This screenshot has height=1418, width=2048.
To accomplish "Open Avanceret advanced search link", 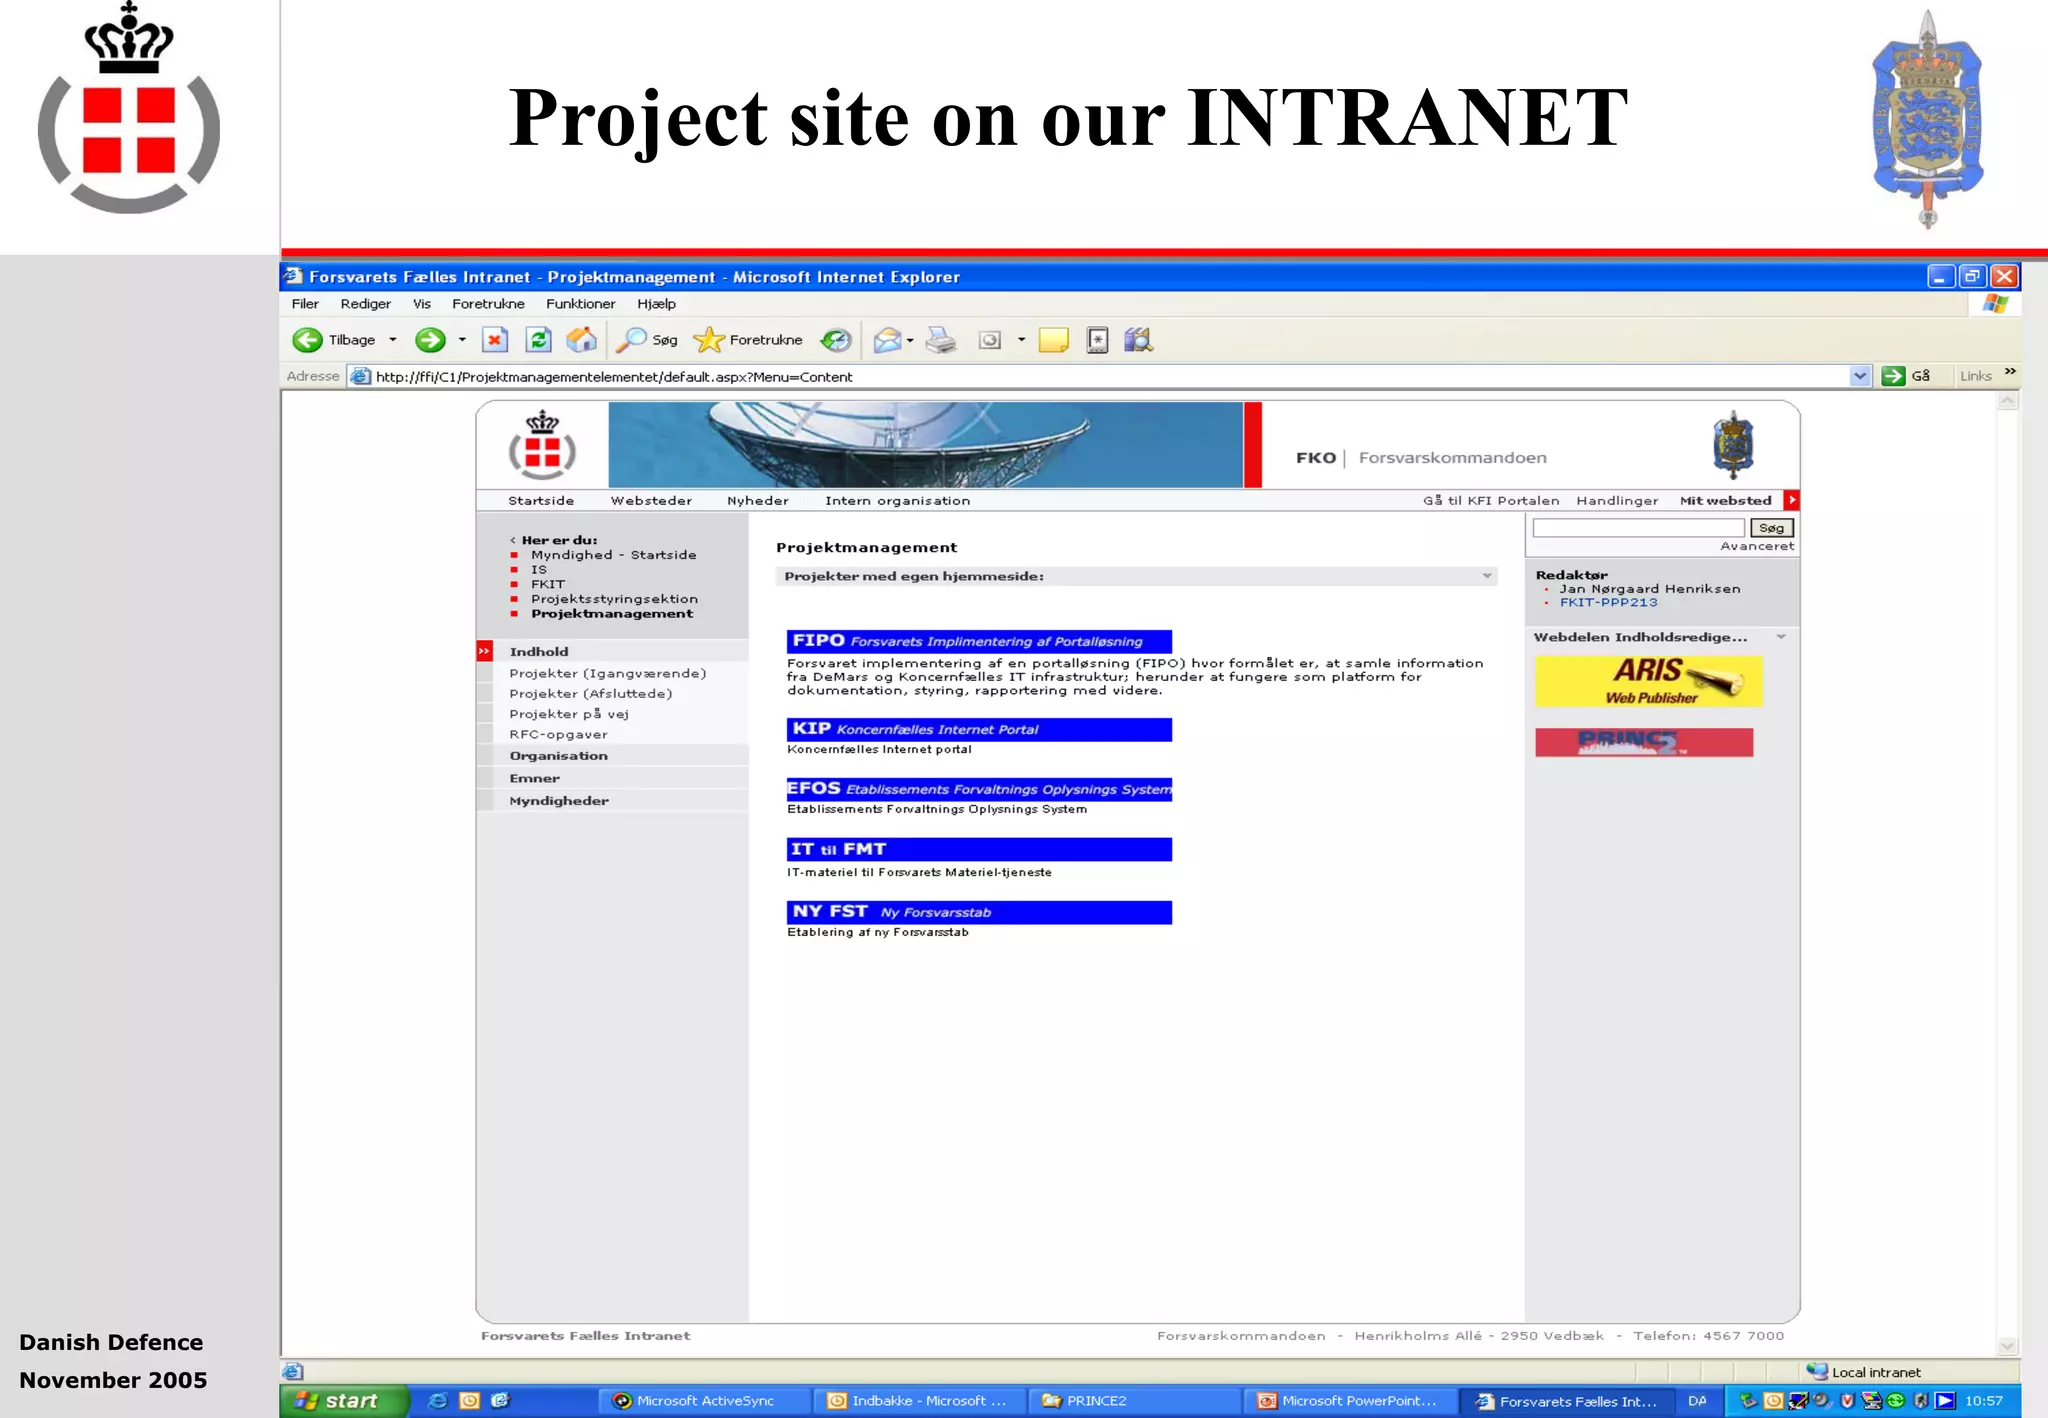I will [x=1757, y=546].
